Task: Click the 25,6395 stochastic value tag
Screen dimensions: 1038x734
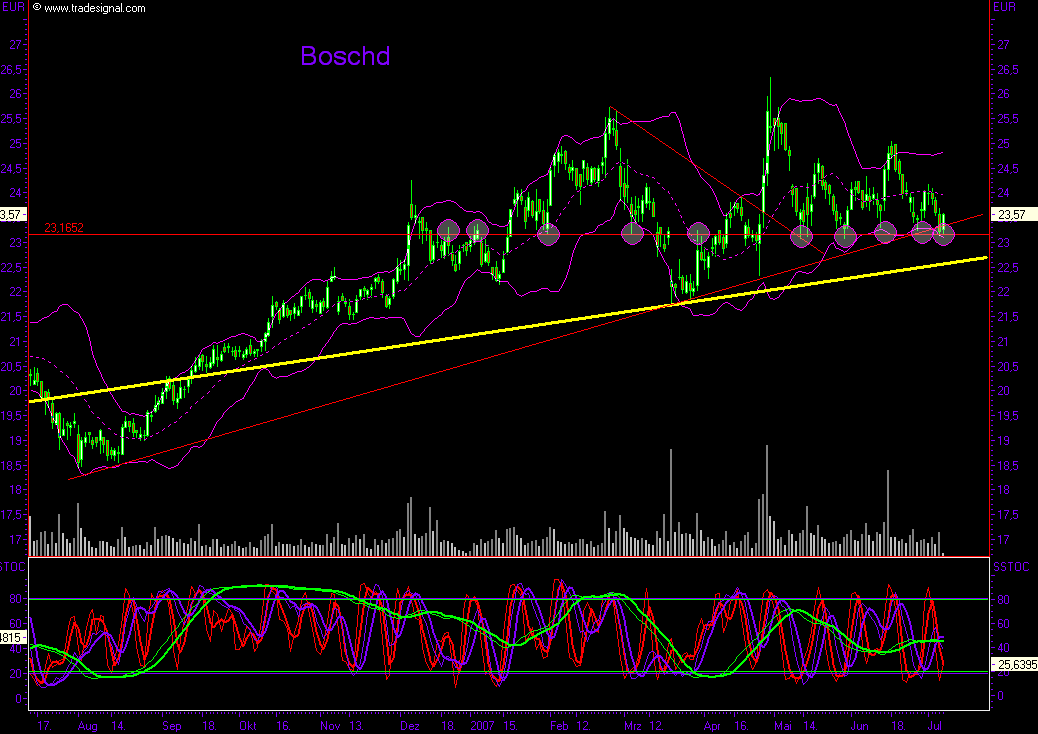Action: click(1012, 663)
